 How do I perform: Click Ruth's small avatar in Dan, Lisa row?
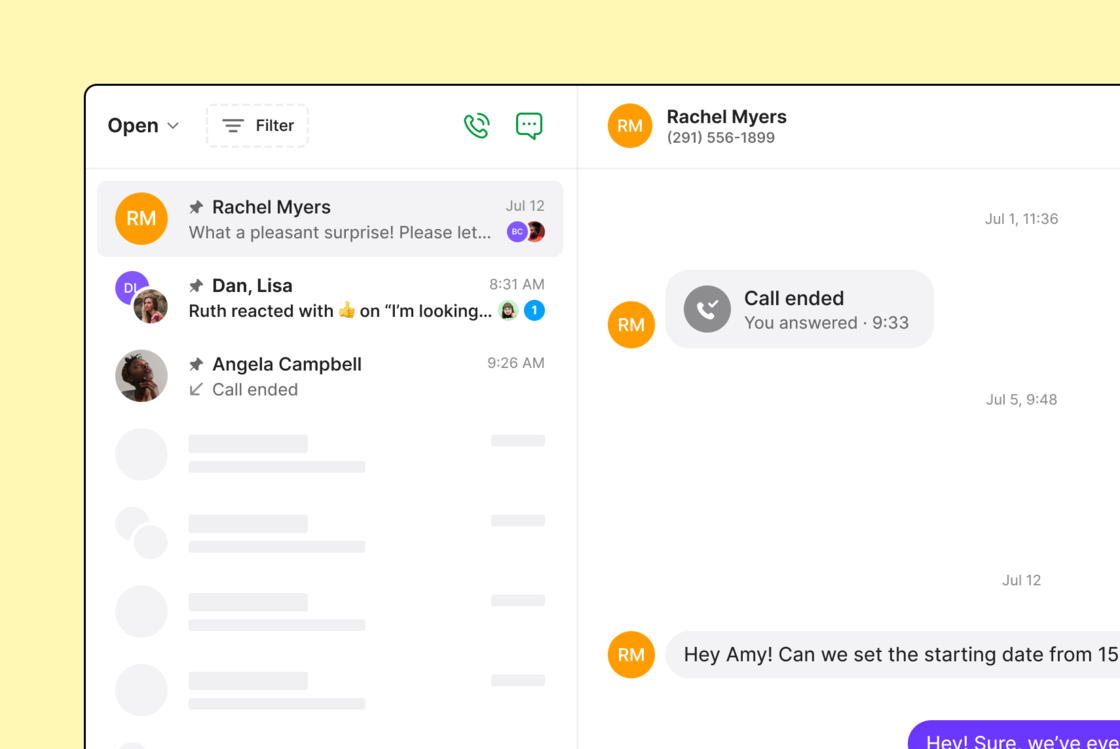click(508, 310)
